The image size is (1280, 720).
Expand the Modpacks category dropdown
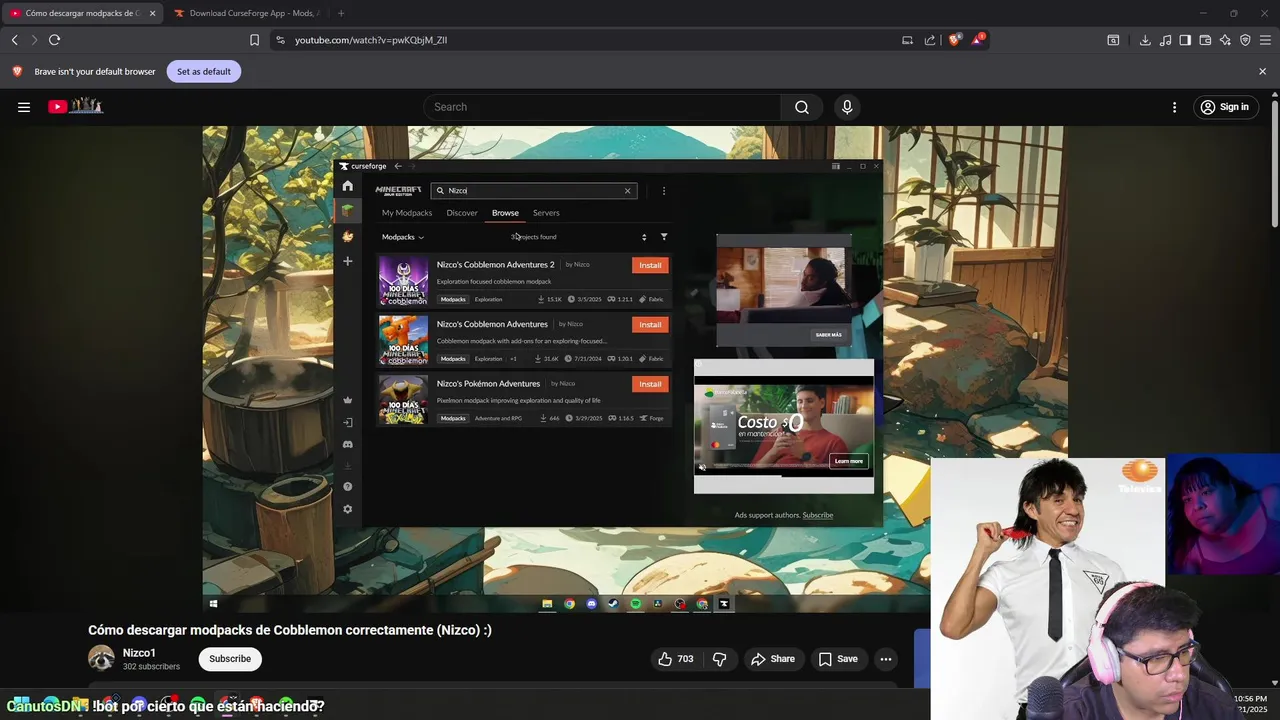click(403, 237)
